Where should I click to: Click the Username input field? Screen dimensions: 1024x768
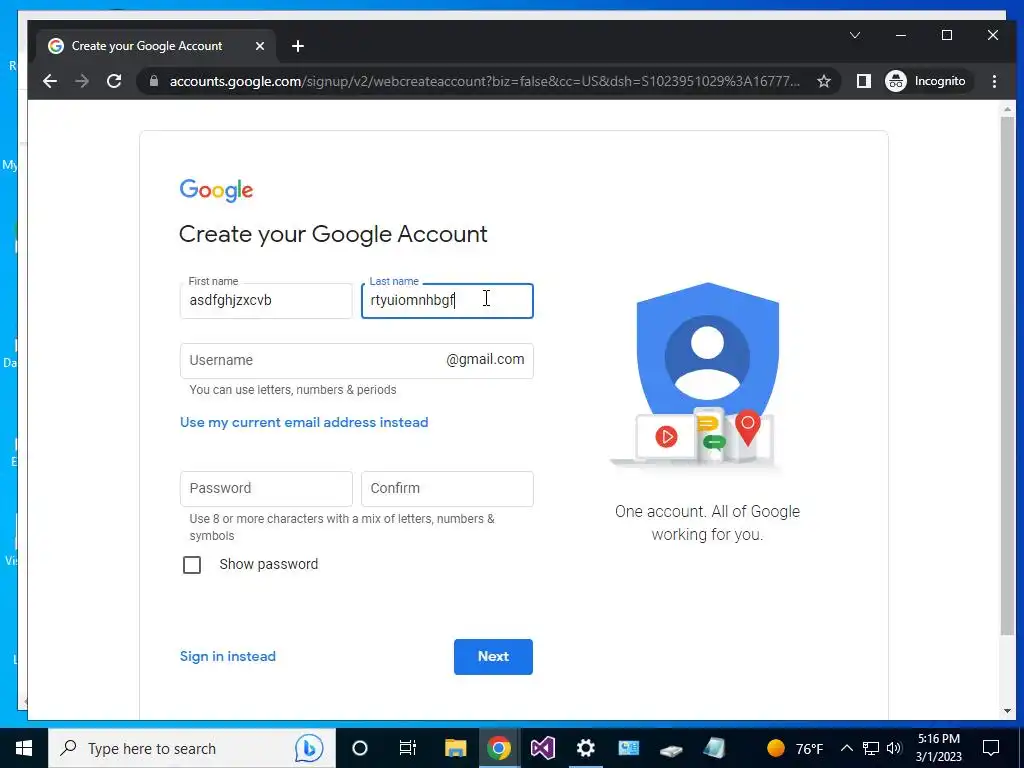tap(357, 360)
